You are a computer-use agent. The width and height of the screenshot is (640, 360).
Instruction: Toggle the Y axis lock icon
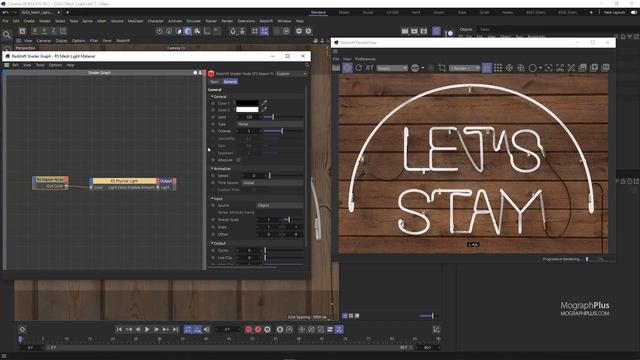(44, 31)
